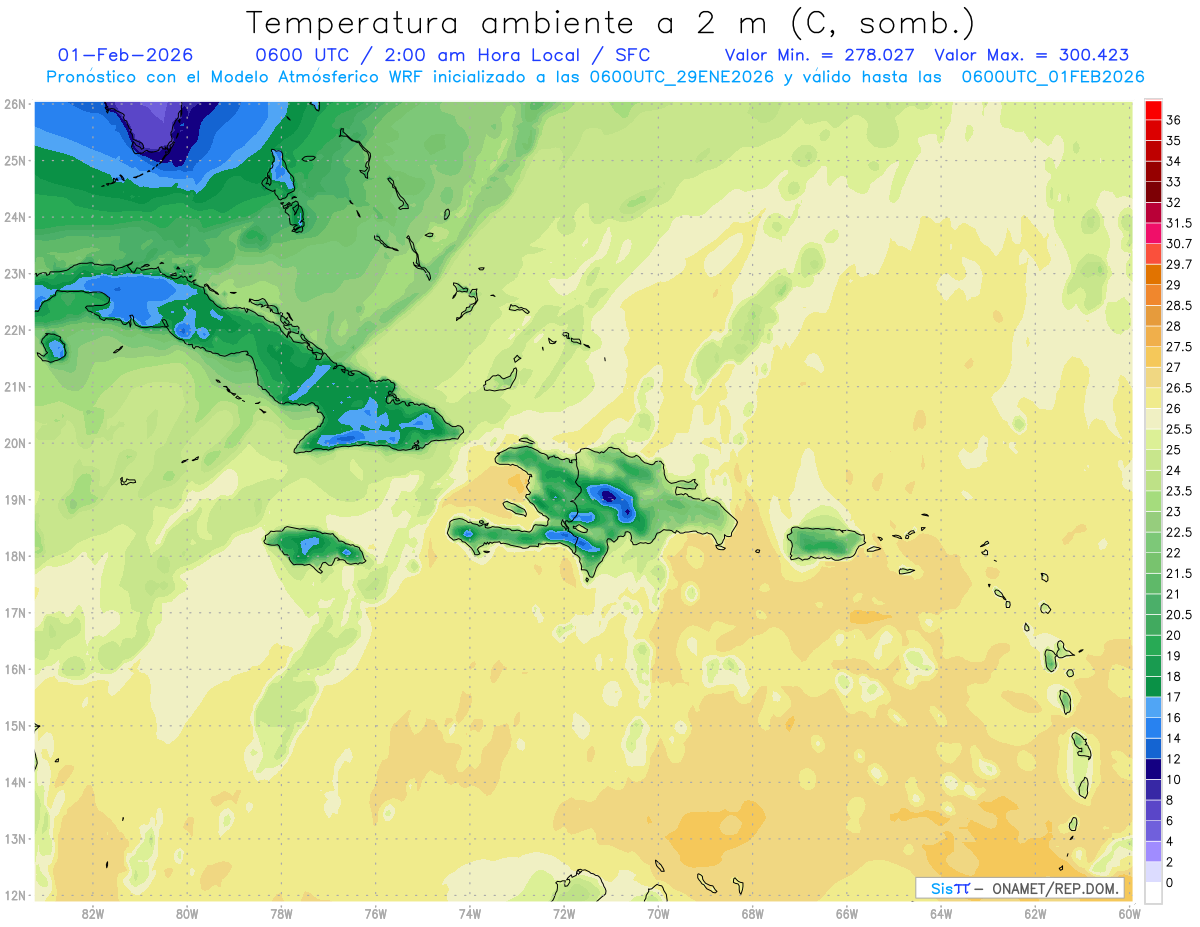Click the legend value 14
Viewport: 1200px width, 927px height.
point(1173,738)
